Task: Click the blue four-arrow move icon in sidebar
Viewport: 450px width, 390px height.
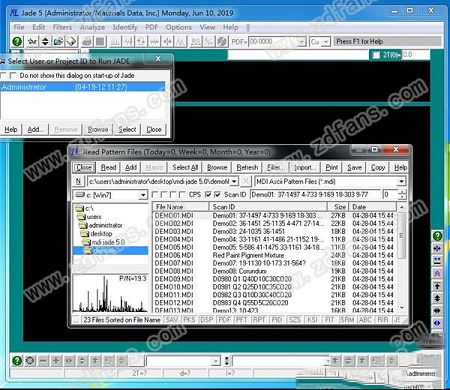Action: coord(437,248)
